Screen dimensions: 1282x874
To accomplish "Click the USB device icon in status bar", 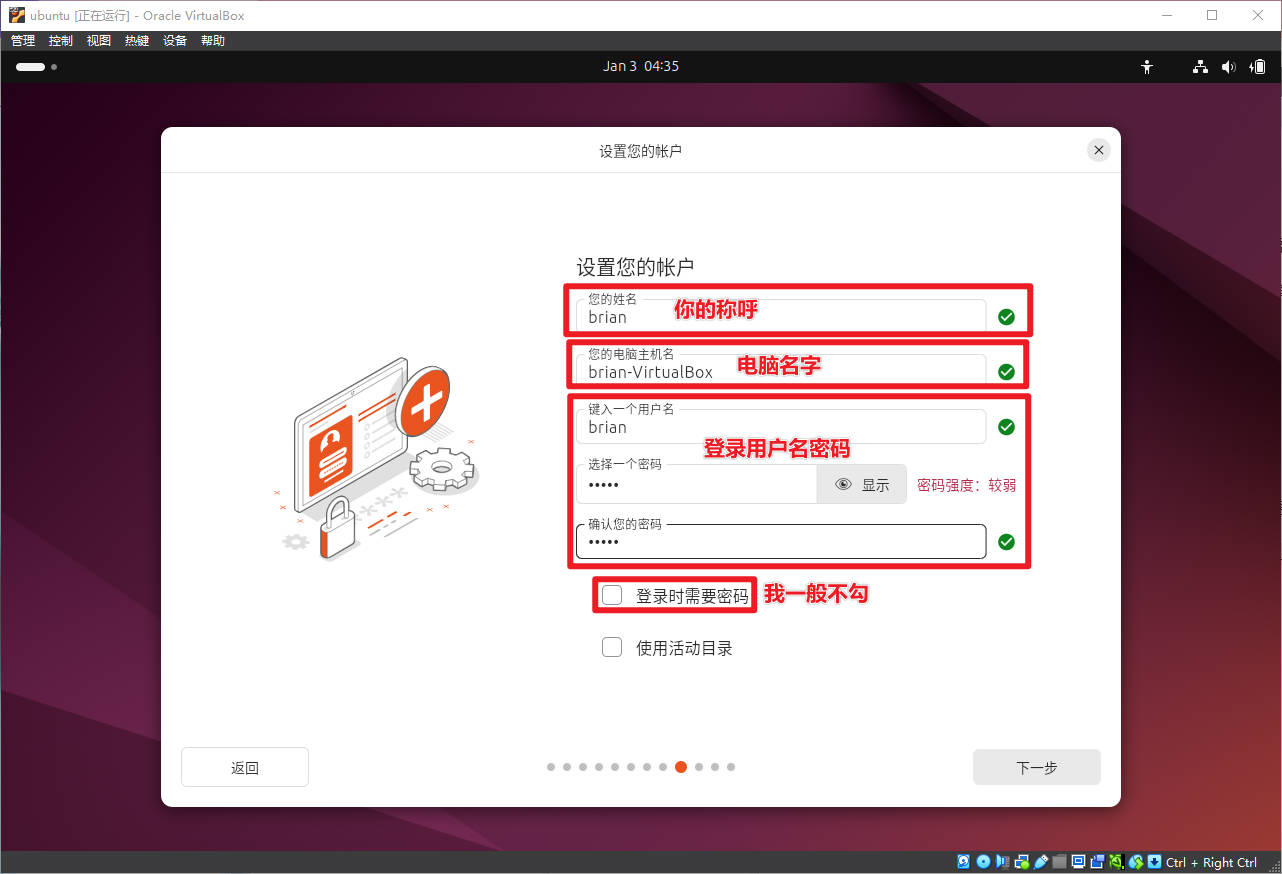I will [x=1041, y=862].
